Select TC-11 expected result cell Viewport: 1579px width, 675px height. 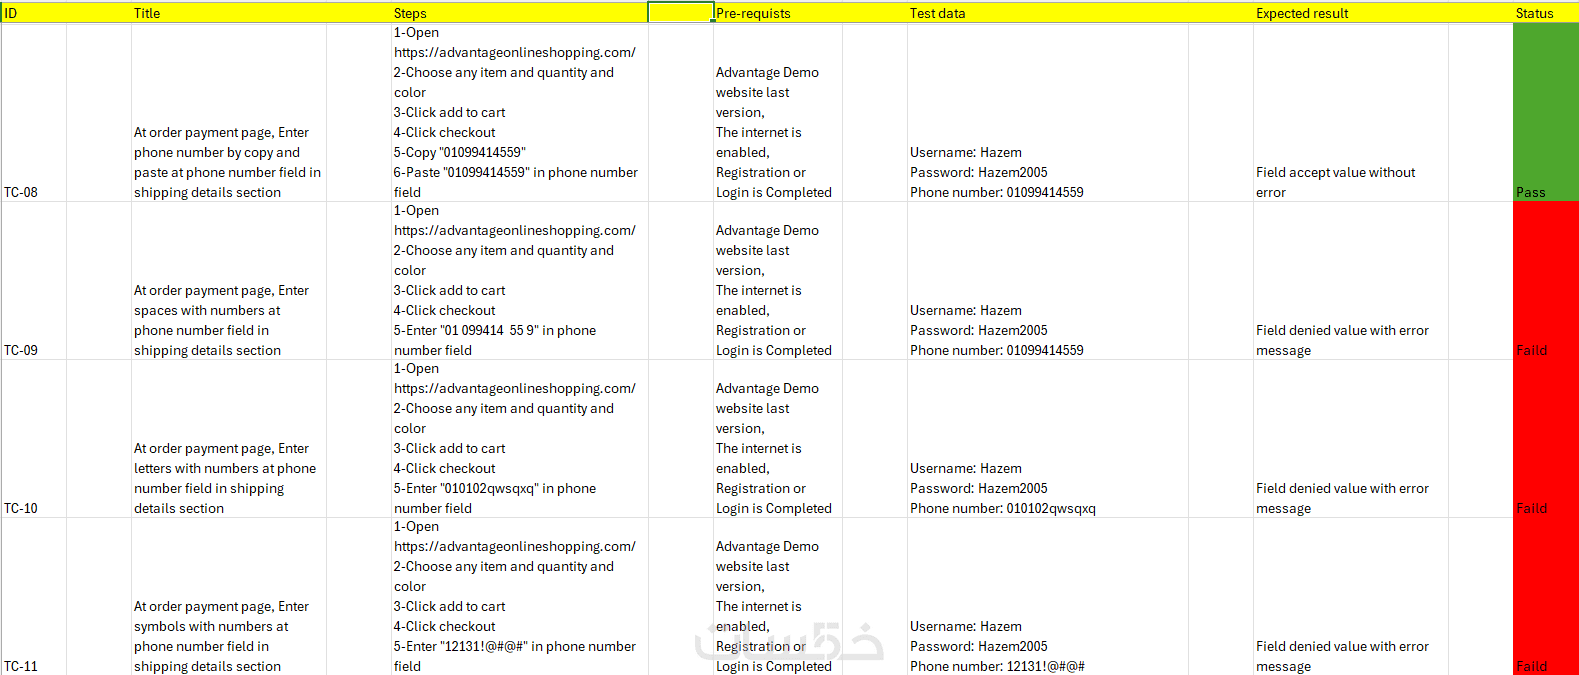coord(1350,597)
